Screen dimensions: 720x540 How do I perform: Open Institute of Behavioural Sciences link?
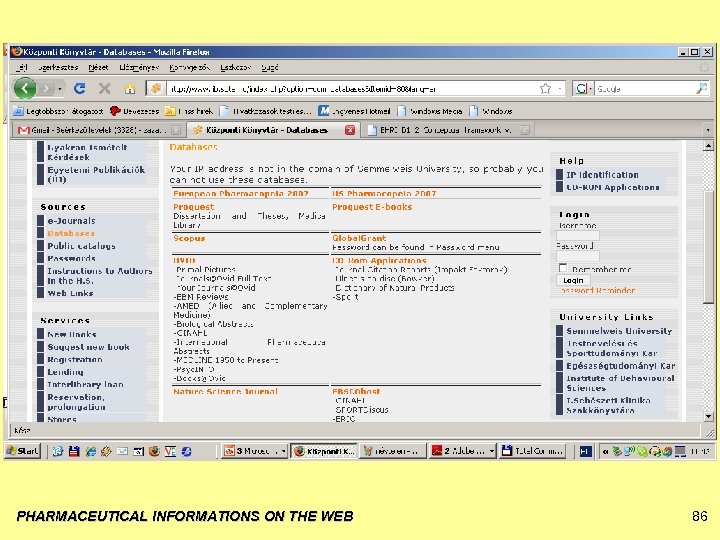click(x=620, y=383)
